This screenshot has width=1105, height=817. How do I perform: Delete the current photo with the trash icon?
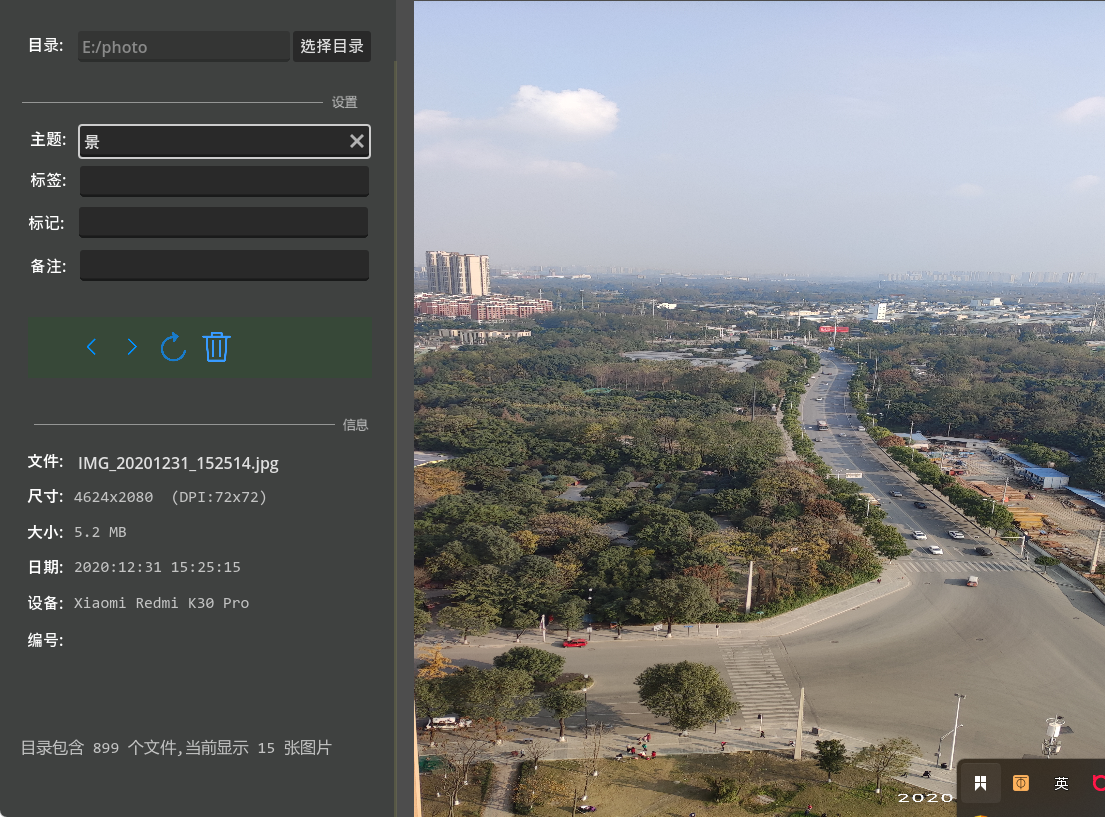tap(216, 347)
